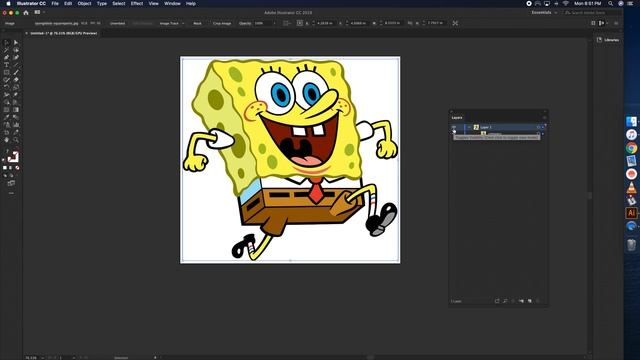The width and height of the screenshot is (640, 360).
Task: Open VLC from the Dock
Action: (631, 188)
